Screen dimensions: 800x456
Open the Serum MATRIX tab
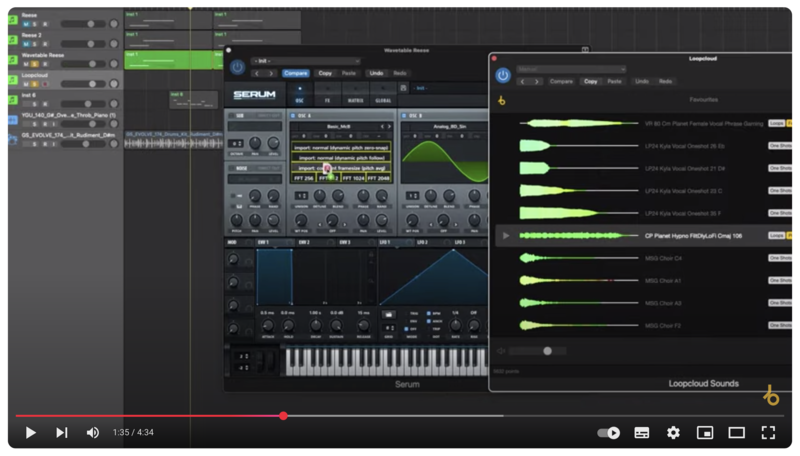[x=355, y=95]
